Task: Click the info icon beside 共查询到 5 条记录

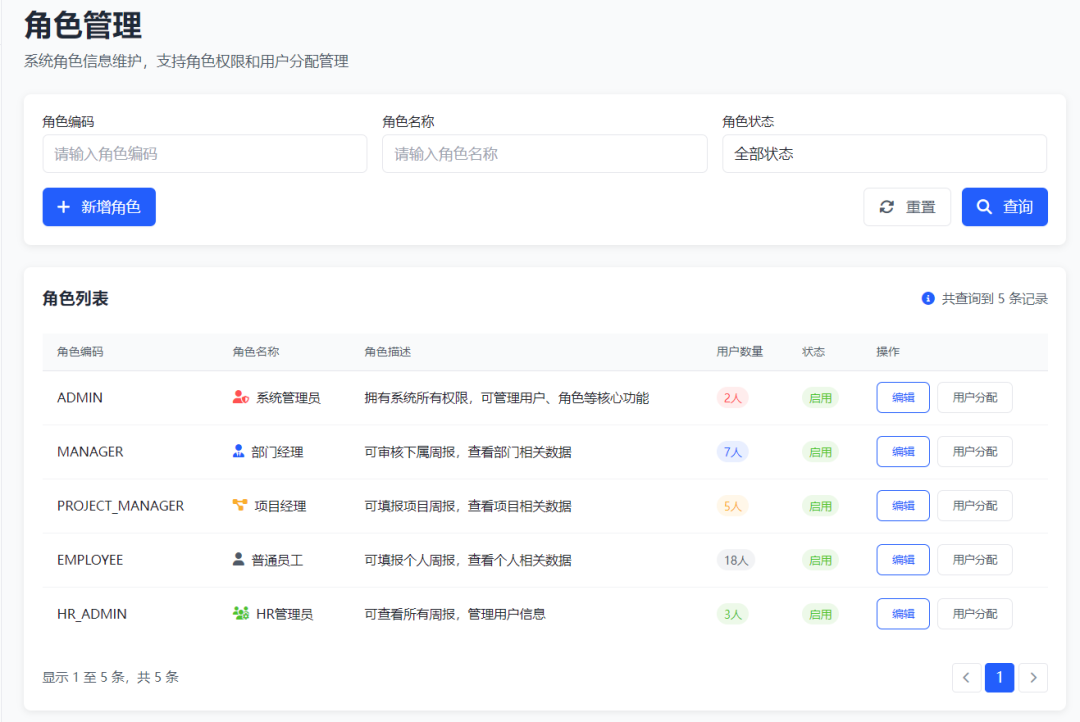Action: coord(928,298)
